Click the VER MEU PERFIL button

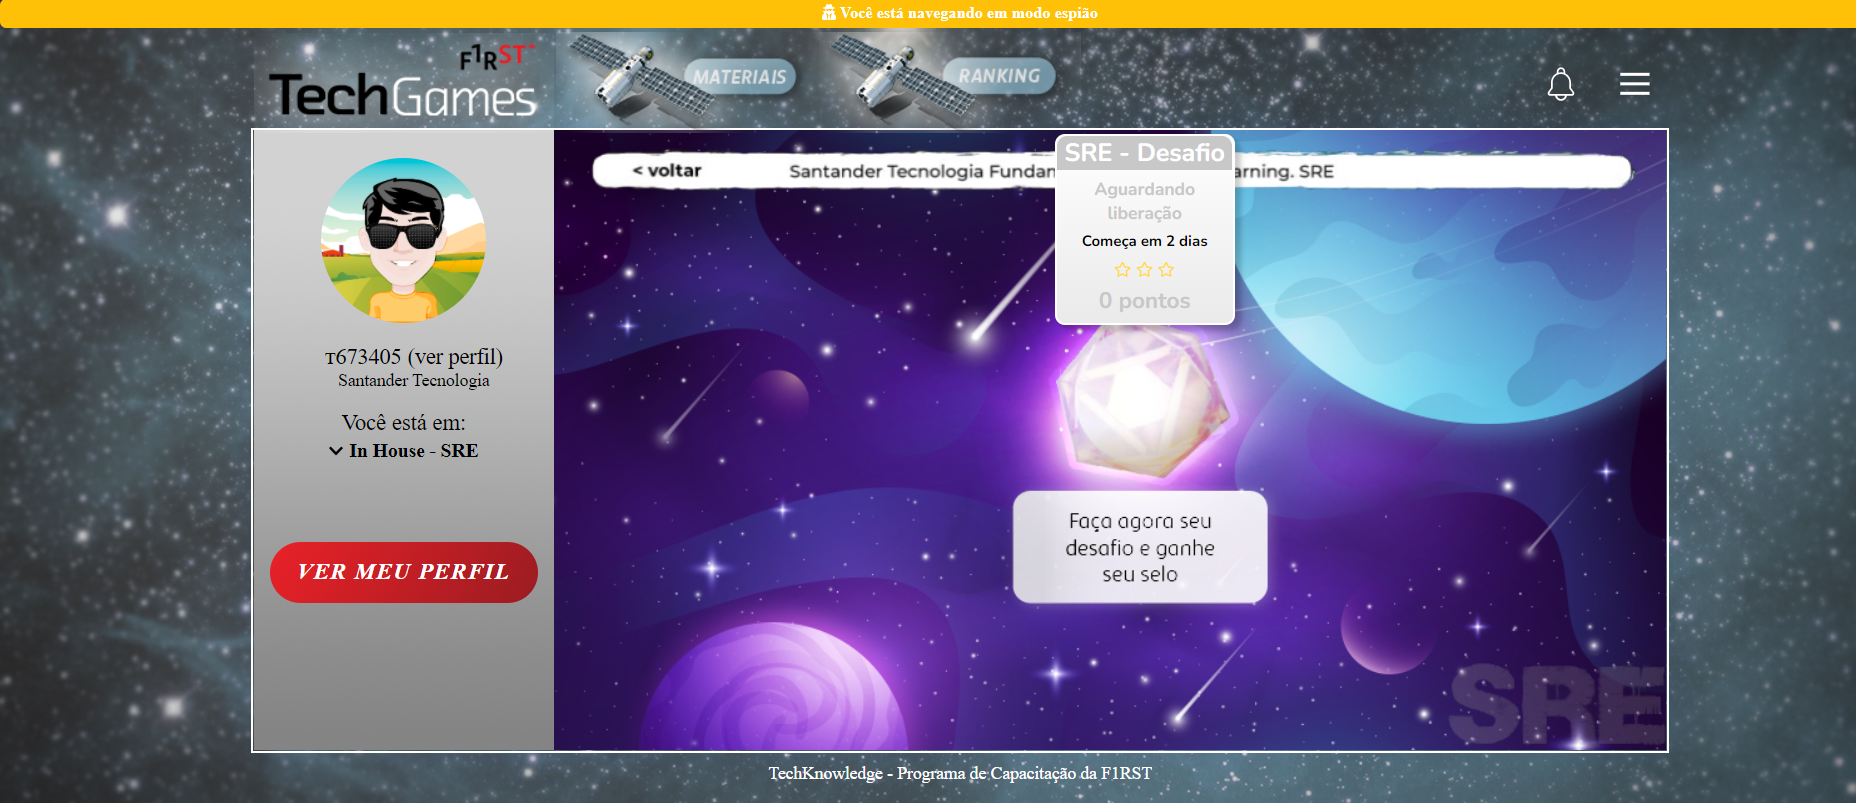(x=403, y=572)
